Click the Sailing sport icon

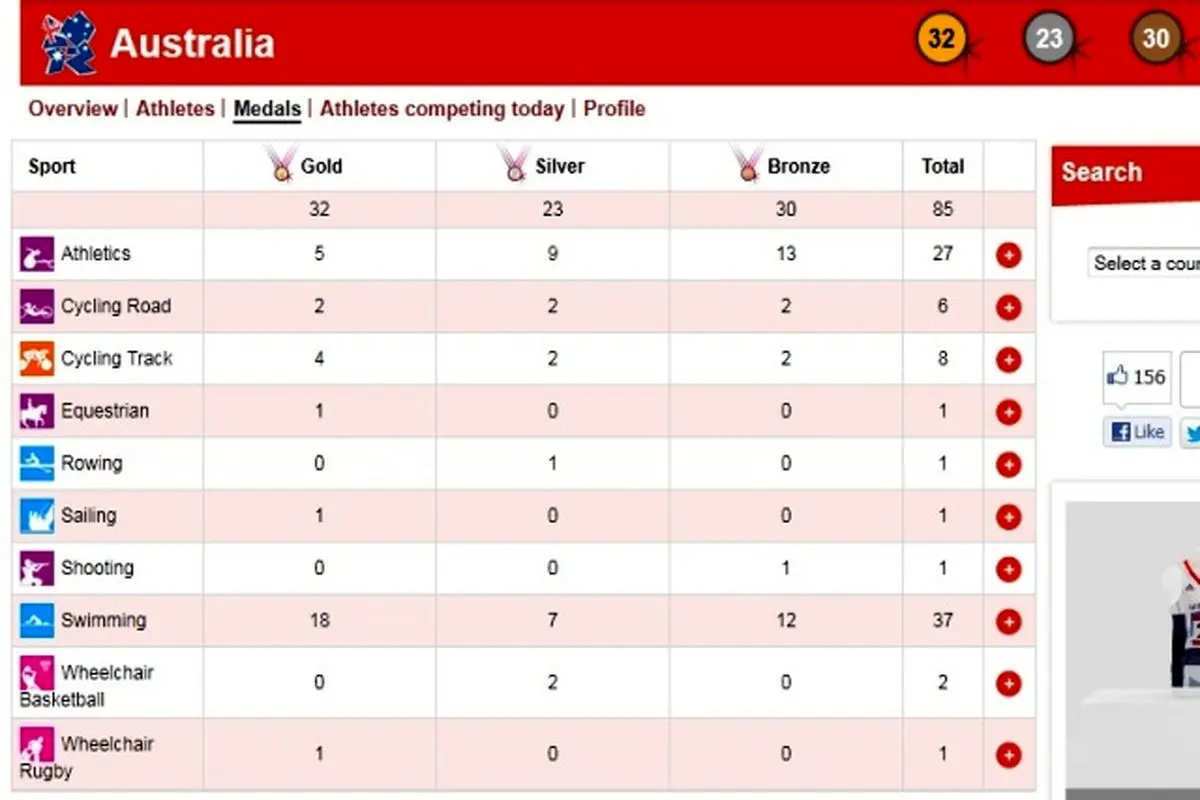(x=37, y=516)
